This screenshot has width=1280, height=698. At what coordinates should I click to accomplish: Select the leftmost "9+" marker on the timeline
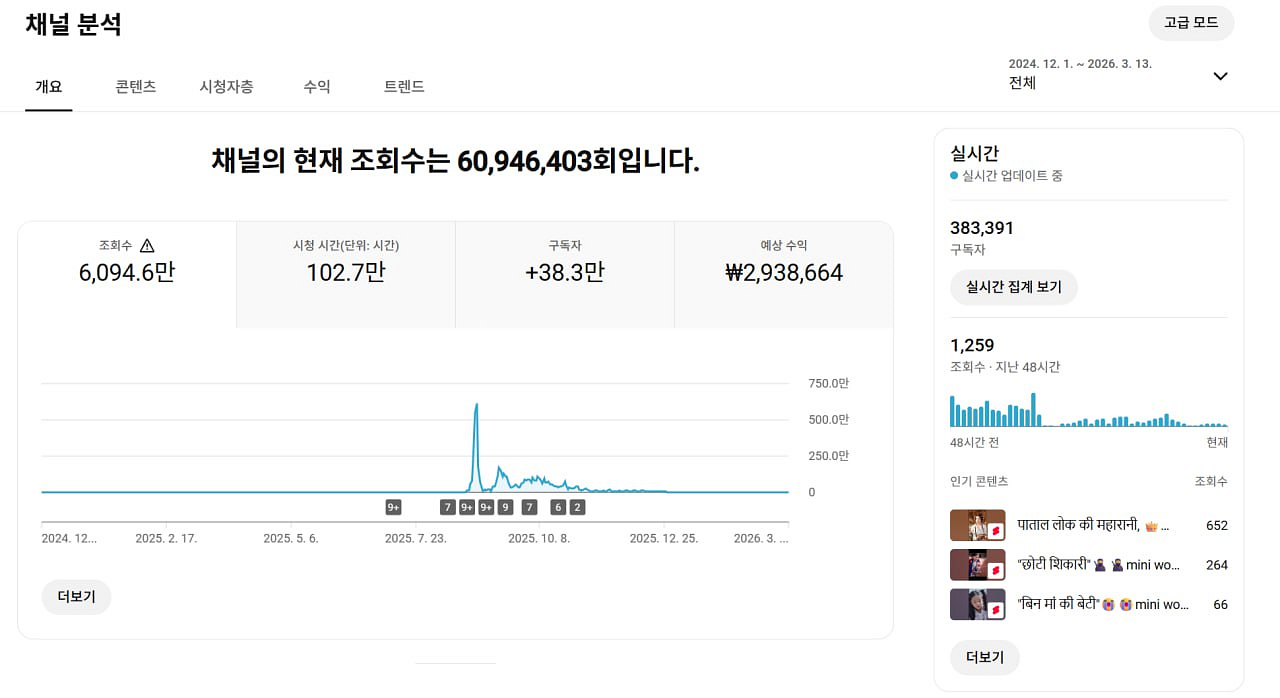pyautogui.click(x=393, y=507)
